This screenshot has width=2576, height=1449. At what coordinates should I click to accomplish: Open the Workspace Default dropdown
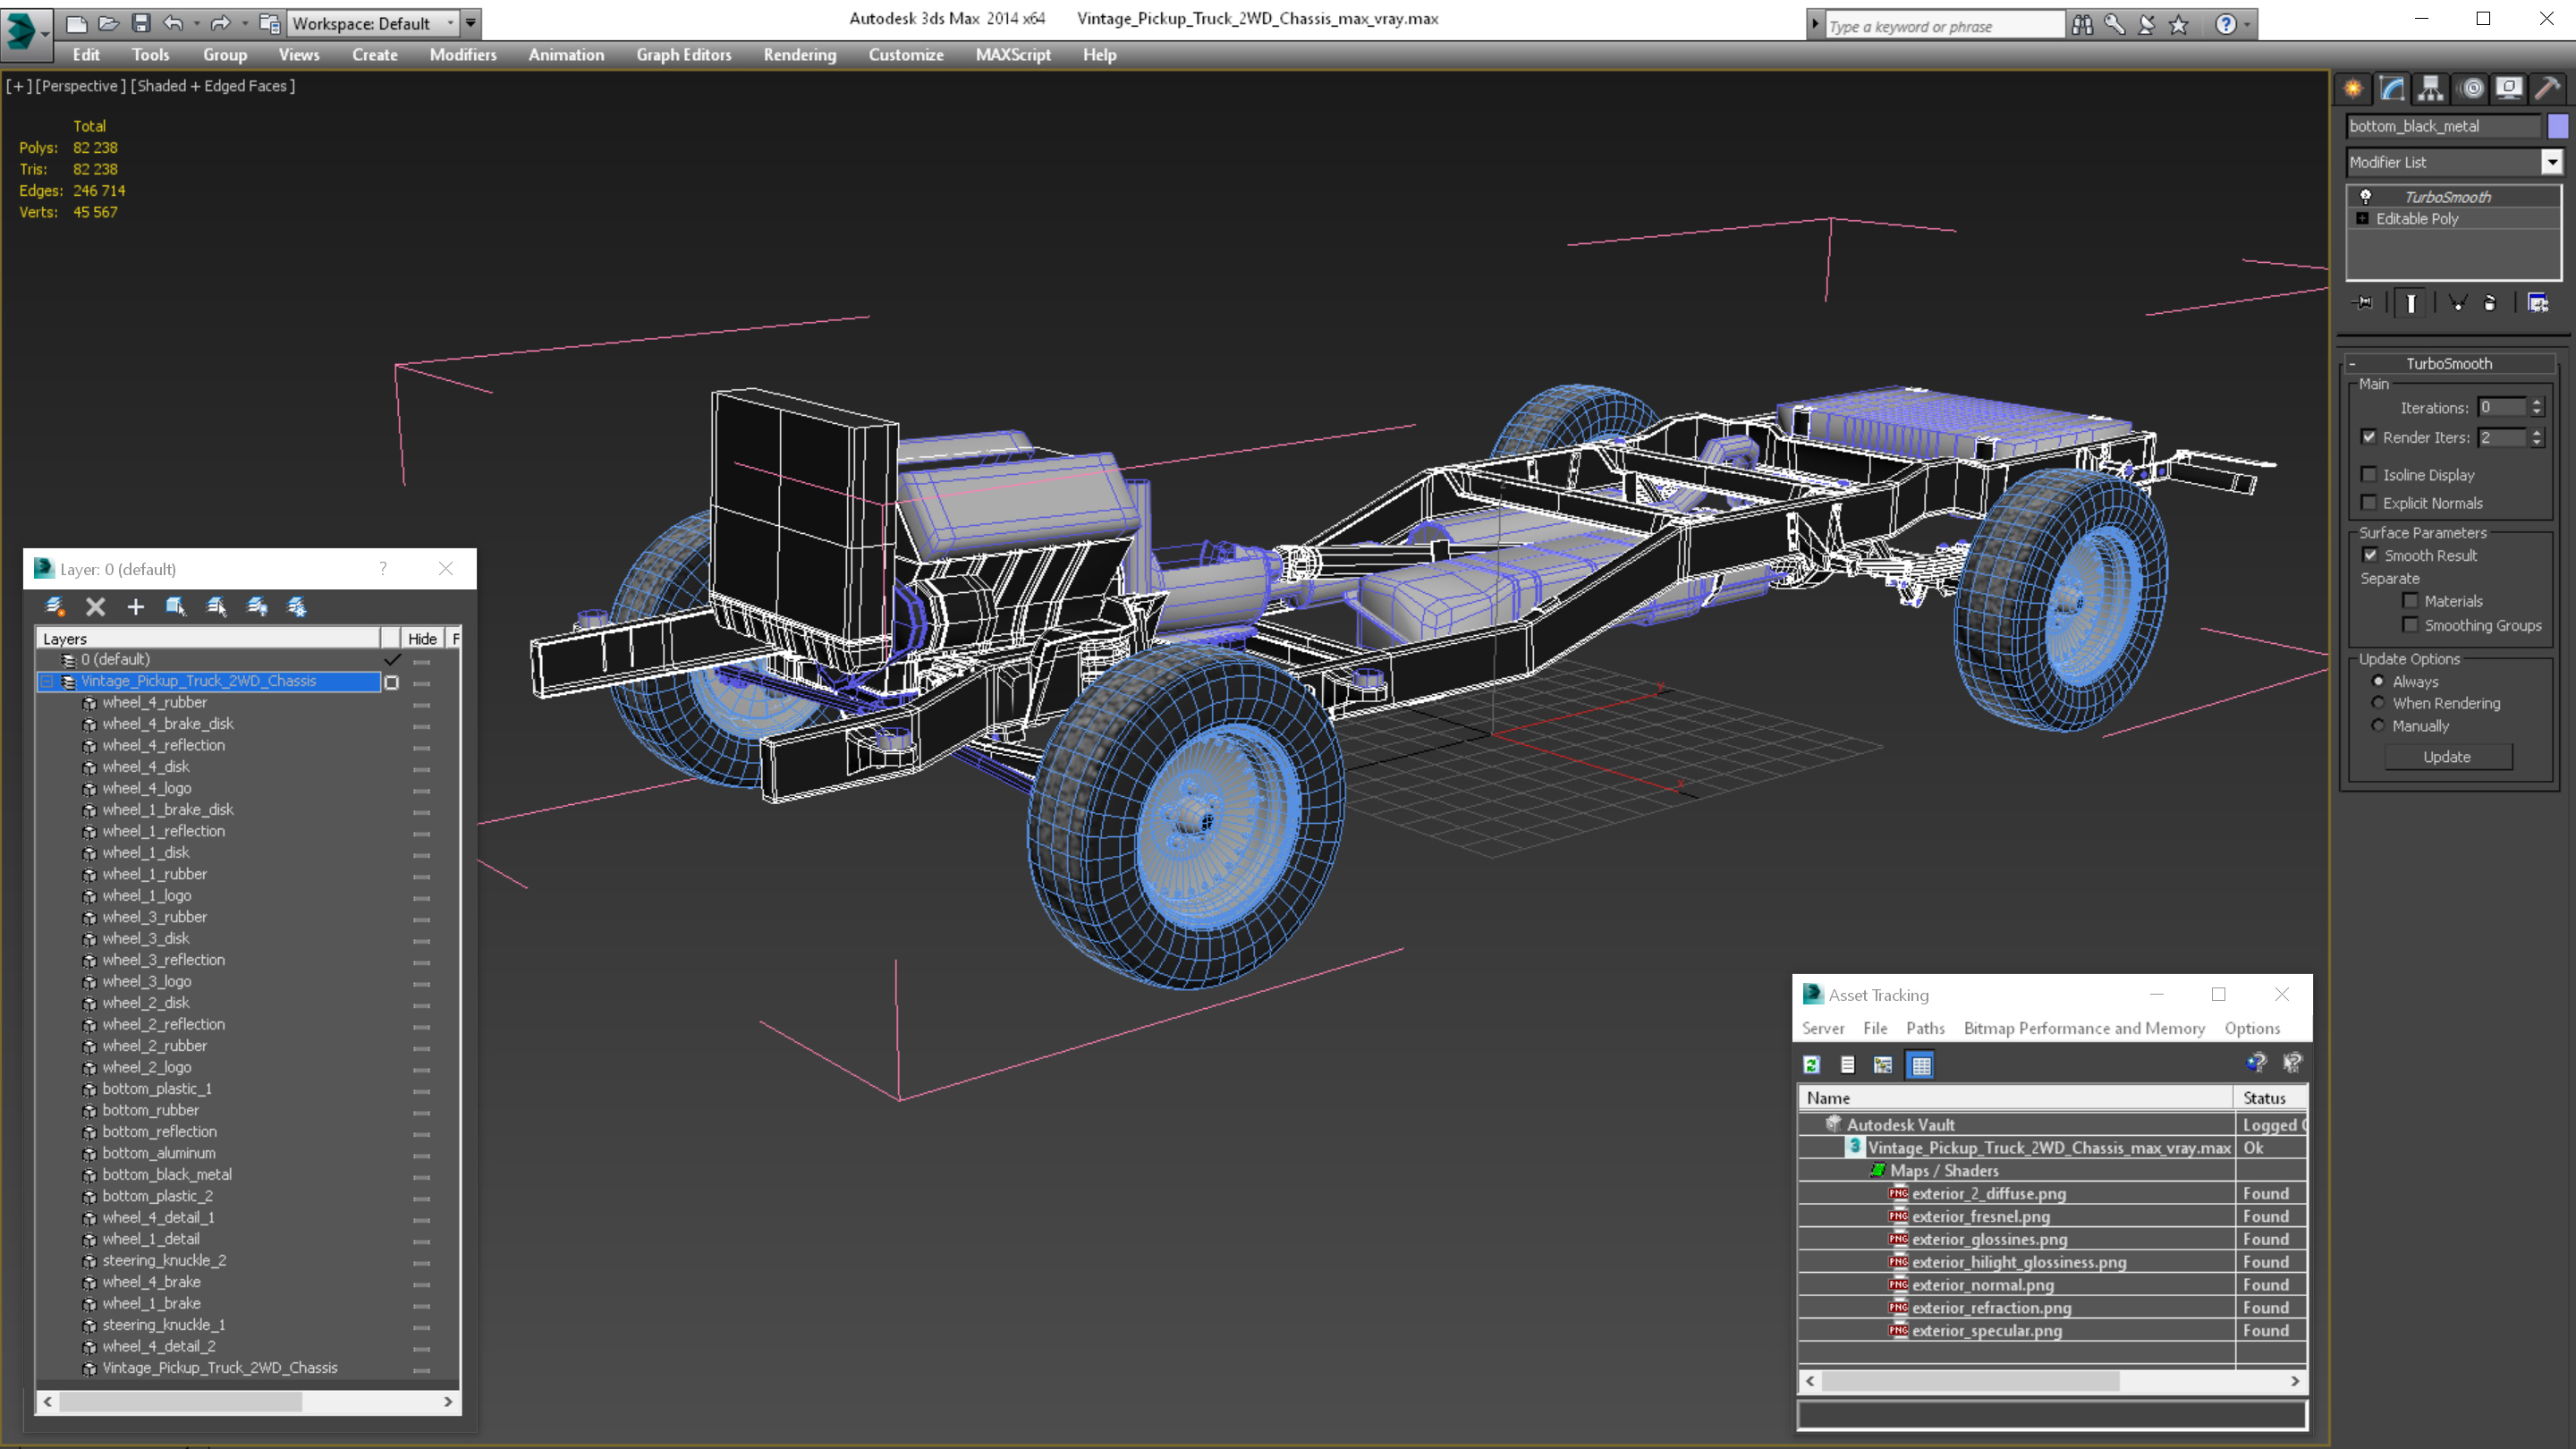[x=373, y=23]
